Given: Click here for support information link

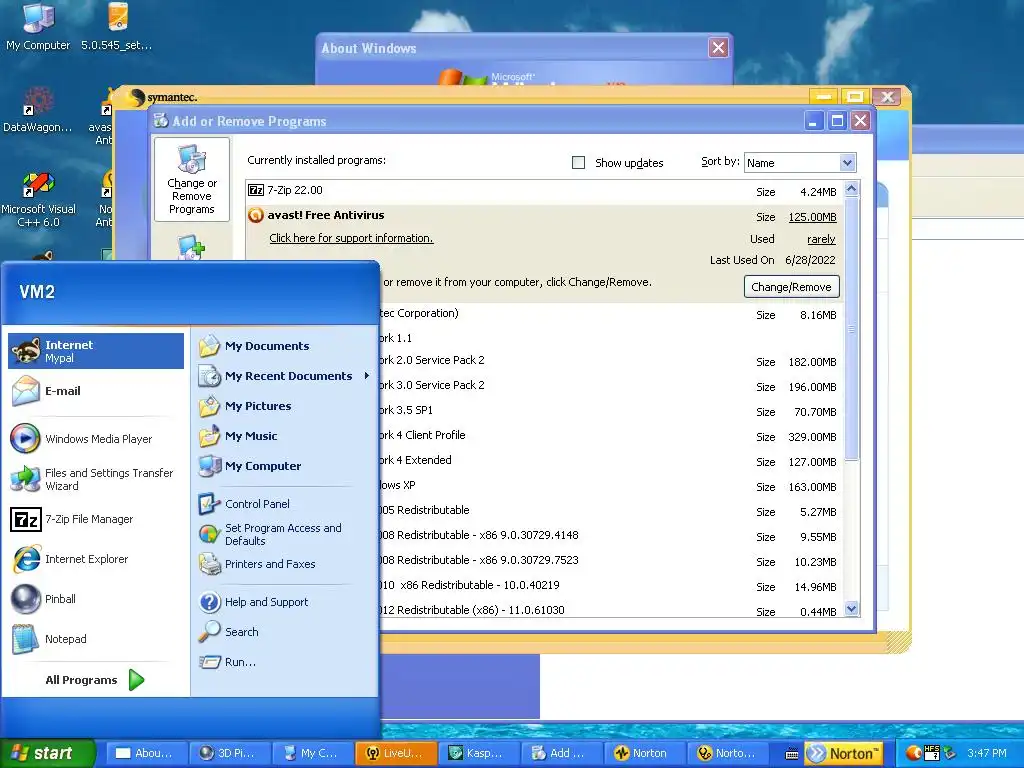Looking at the screenshot, I should [x=351, y=238].
